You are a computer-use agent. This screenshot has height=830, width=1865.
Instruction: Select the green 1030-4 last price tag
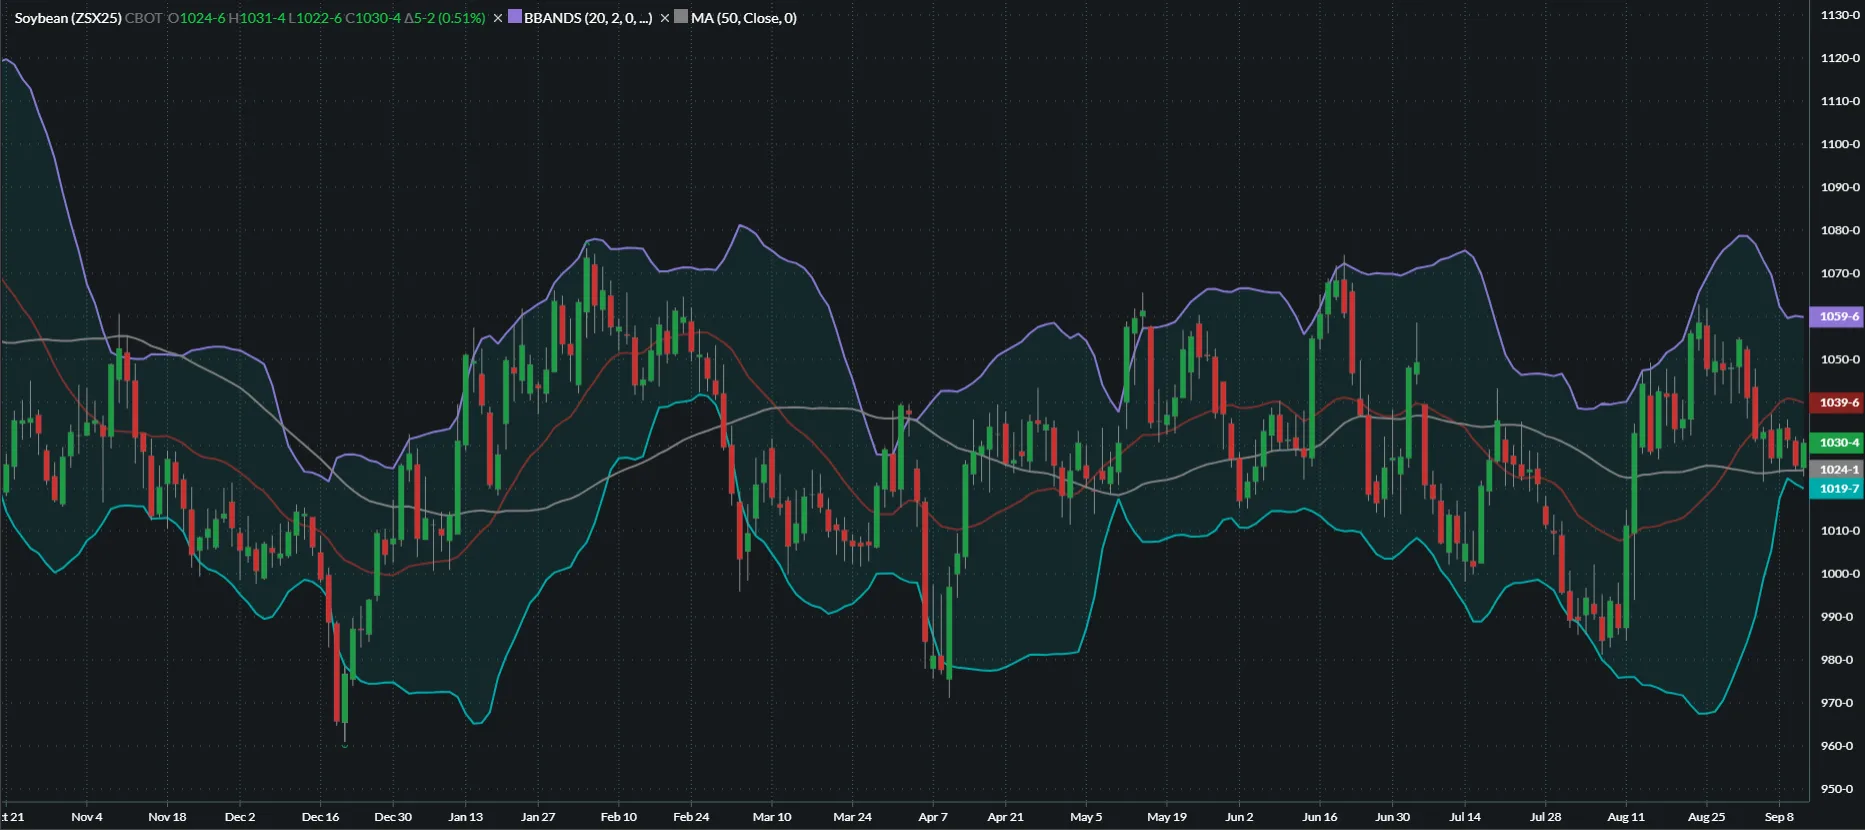point(1838,443)
